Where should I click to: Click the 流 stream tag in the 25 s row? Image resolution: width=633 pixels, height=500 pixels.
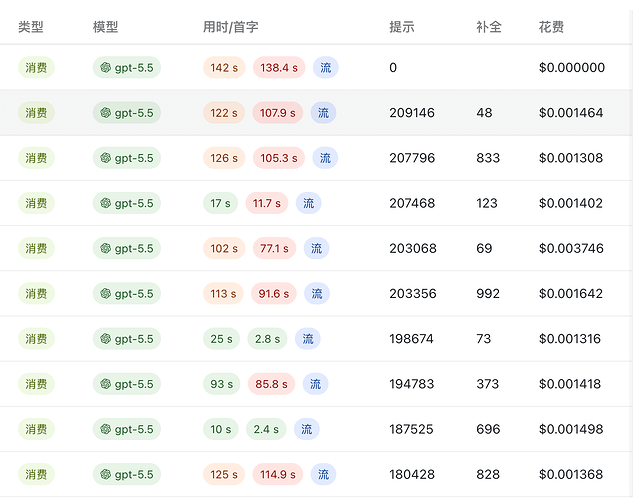[308, 339]
